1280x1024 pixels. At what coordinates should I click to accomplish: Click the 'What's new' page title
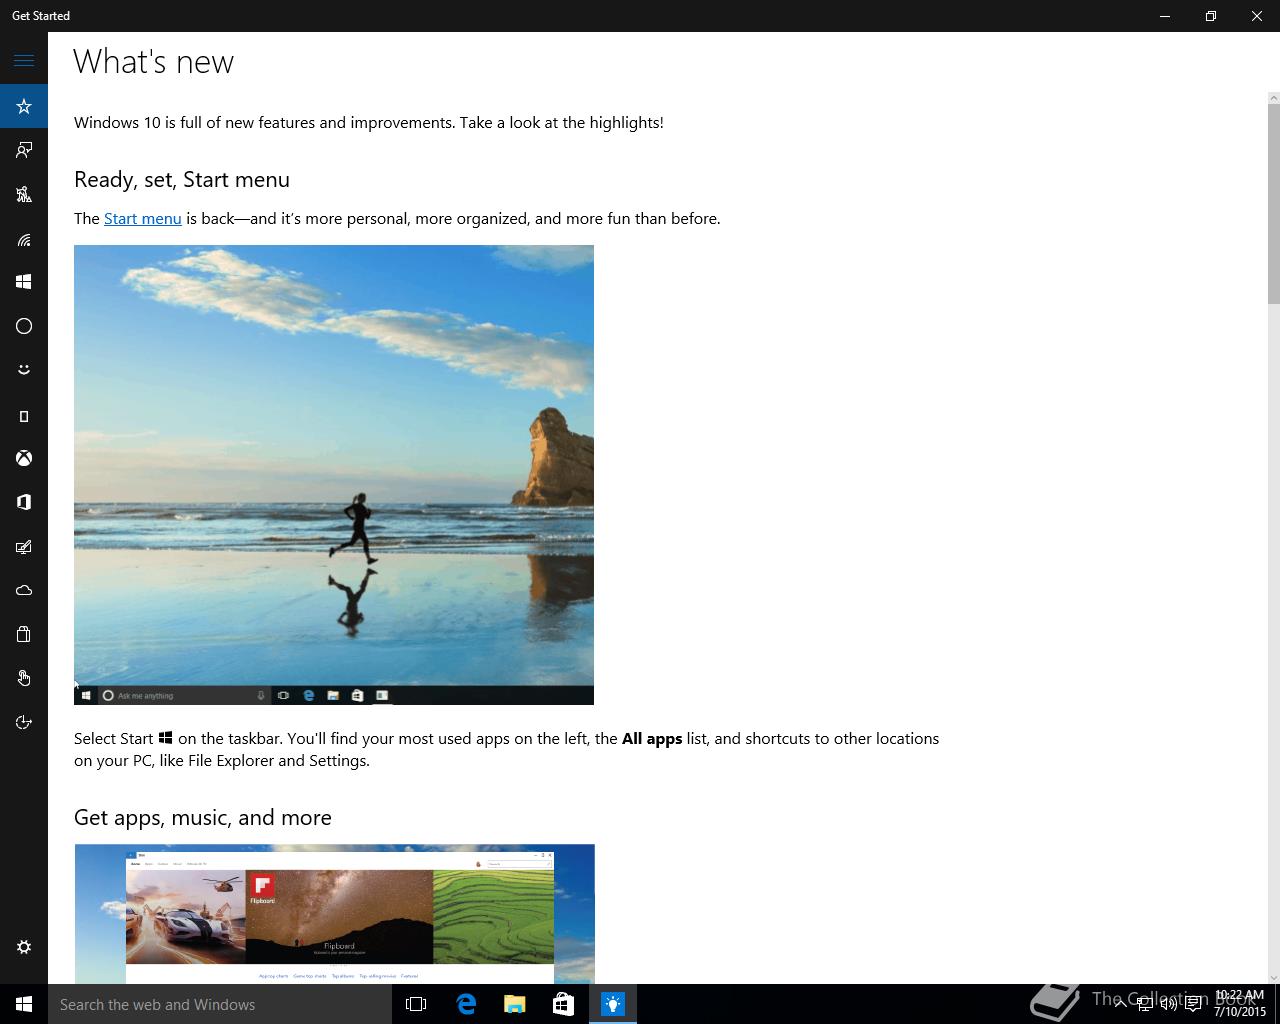click(154, 61)
